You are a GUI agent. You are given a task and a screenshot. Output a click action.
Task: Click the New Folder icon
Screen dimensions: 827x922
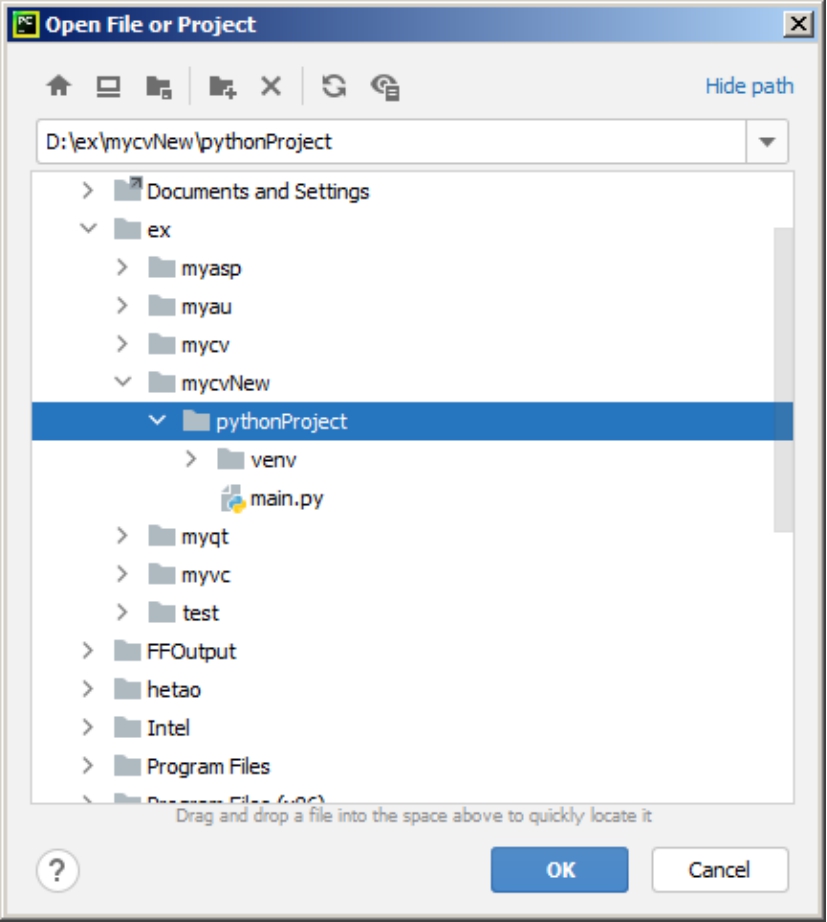click(222, 87)
